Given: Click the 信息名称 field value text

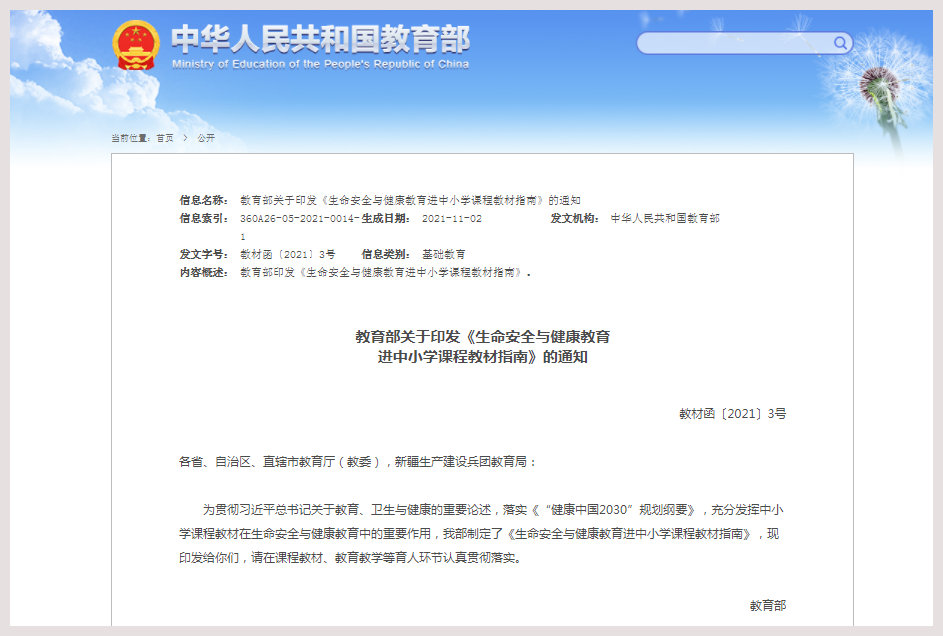Looking at the screenshot, I should (x=410, y=200).
